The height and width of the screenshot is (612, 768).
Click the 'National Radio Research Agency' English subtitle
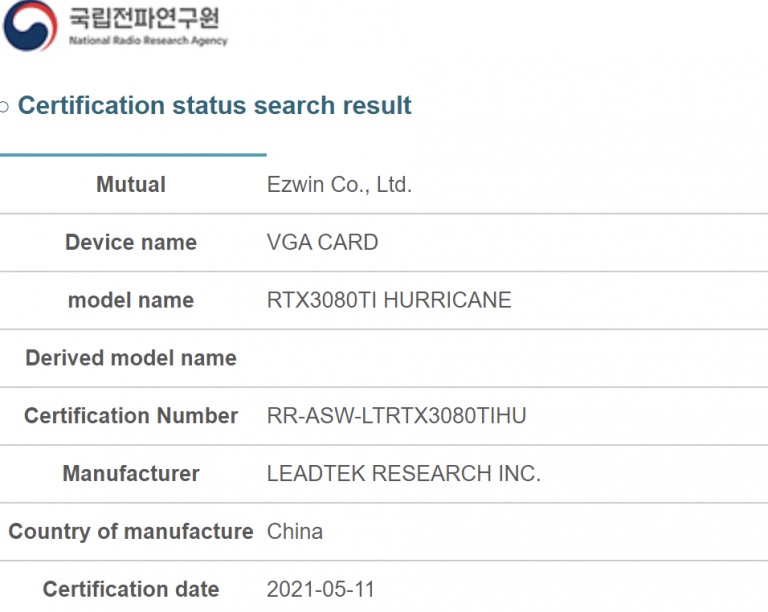click(x=148, y=41)
